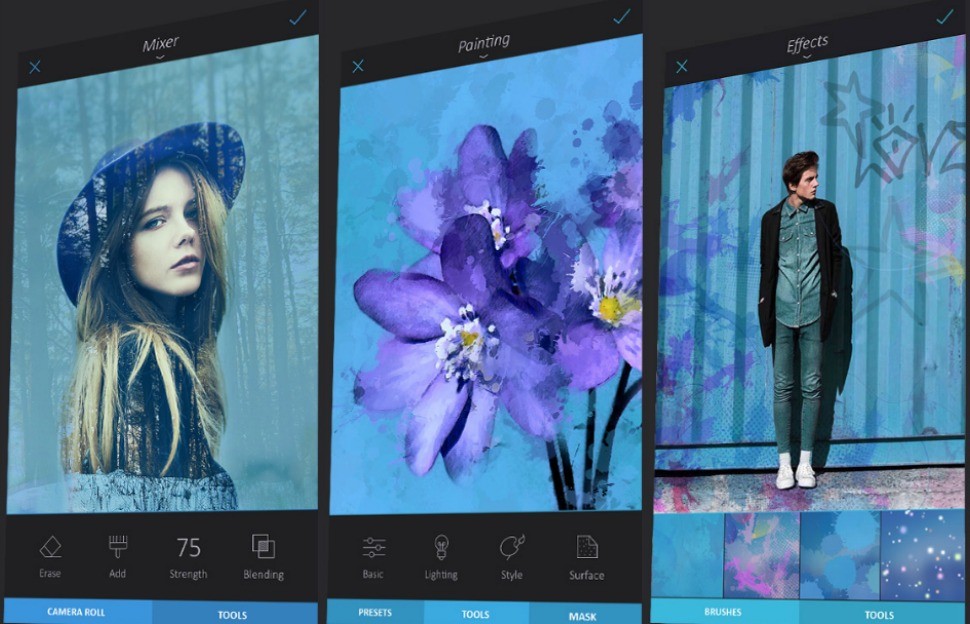Pick the sparkle bokeh brush thumbnail
970x624 pixels.
tap(922, 555)
